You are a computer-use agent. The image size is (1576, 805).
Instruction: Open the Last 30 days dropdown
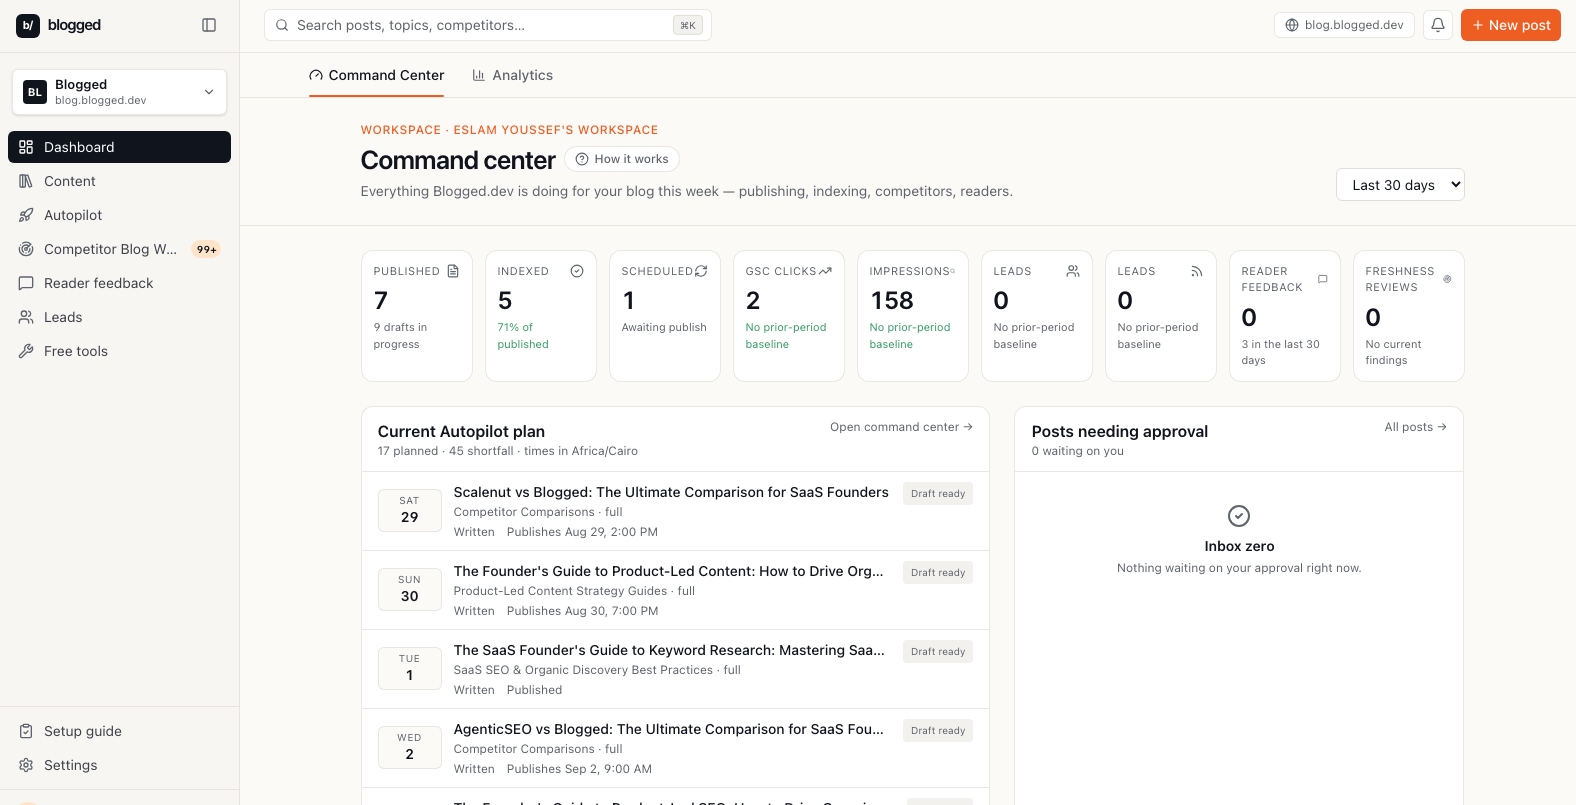tap(1400, 185)
